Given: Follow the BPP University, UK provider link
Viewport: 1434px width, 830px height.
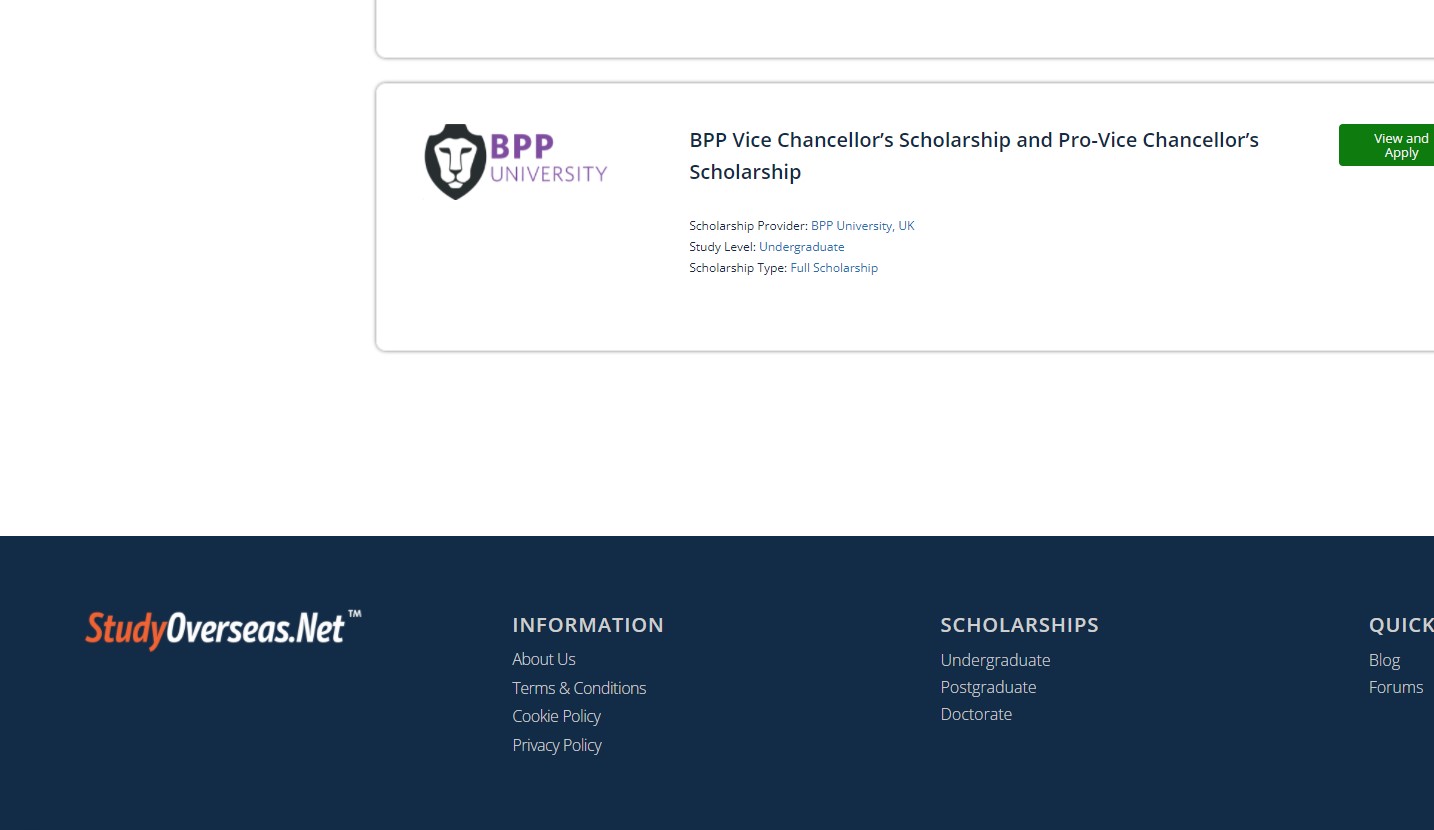Looking at the screenshot, I should [862, 226].
